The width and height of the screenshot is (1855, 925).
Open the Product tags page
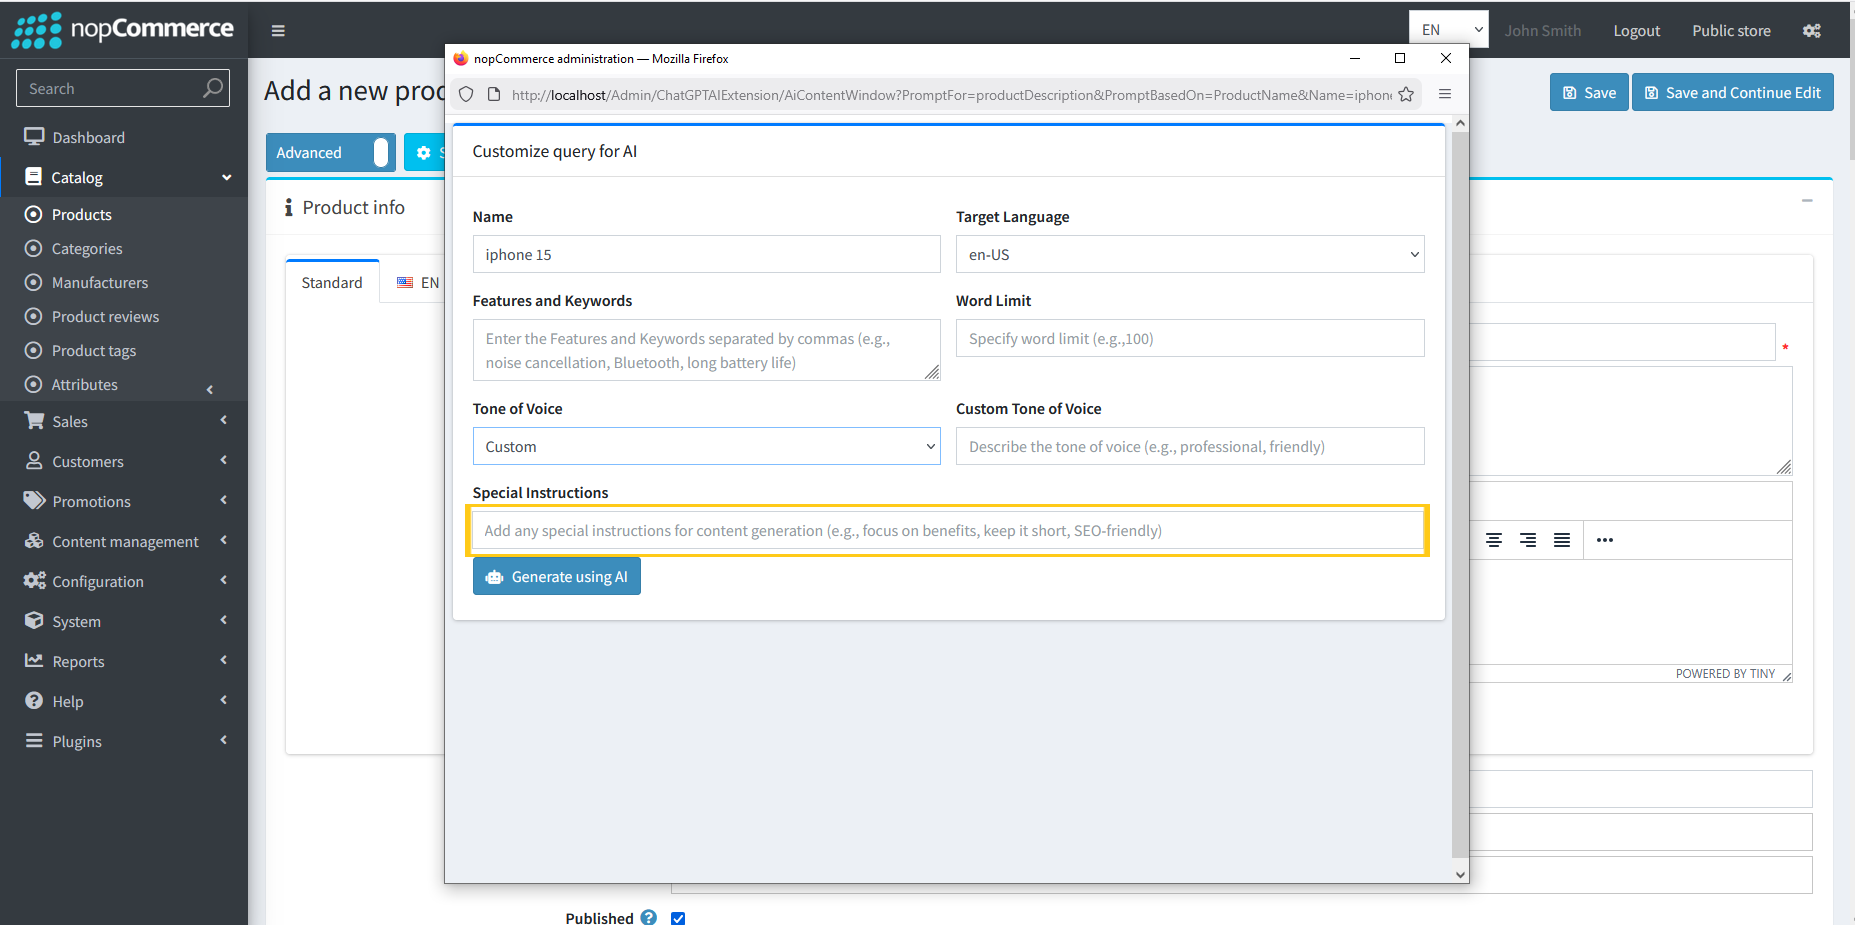[x=94, y=350]
